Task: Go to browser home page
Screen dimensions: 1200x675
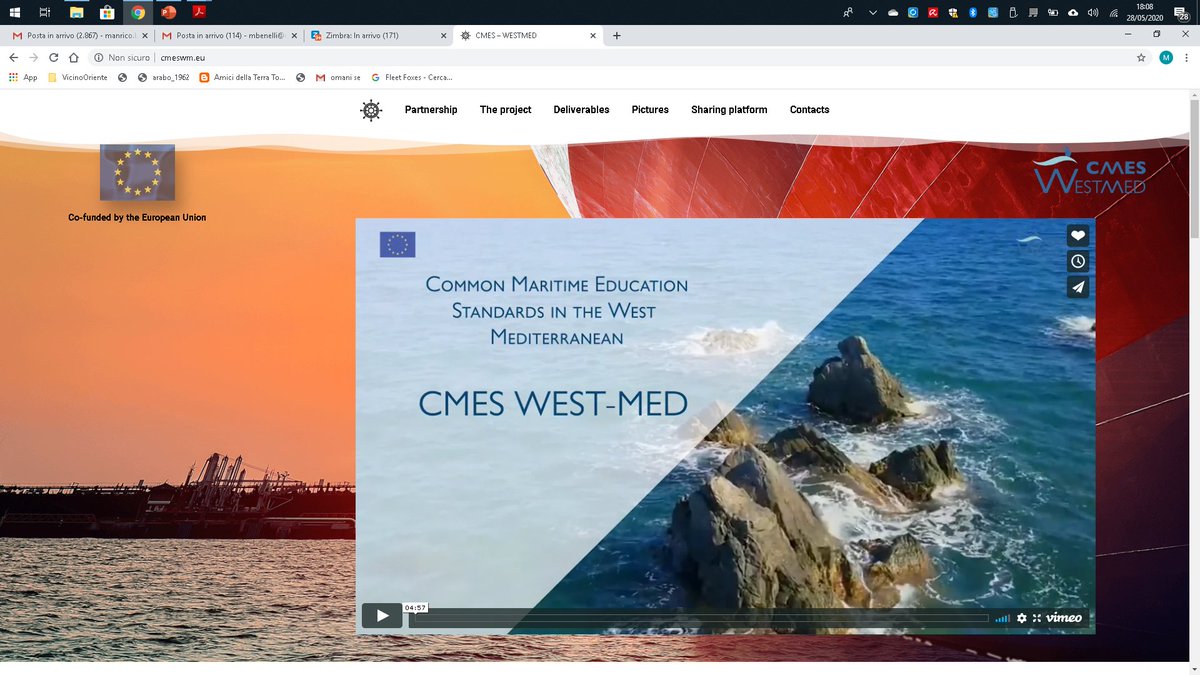Action: click(74, 58)
